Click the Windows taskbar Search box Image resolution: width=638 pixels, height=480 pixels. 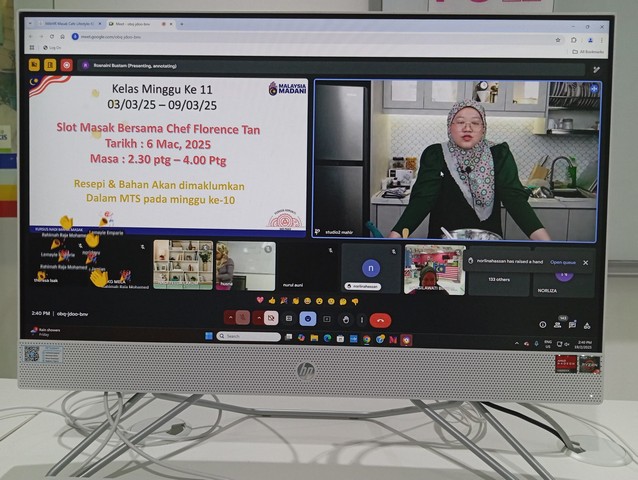click(x=250, y=337)
